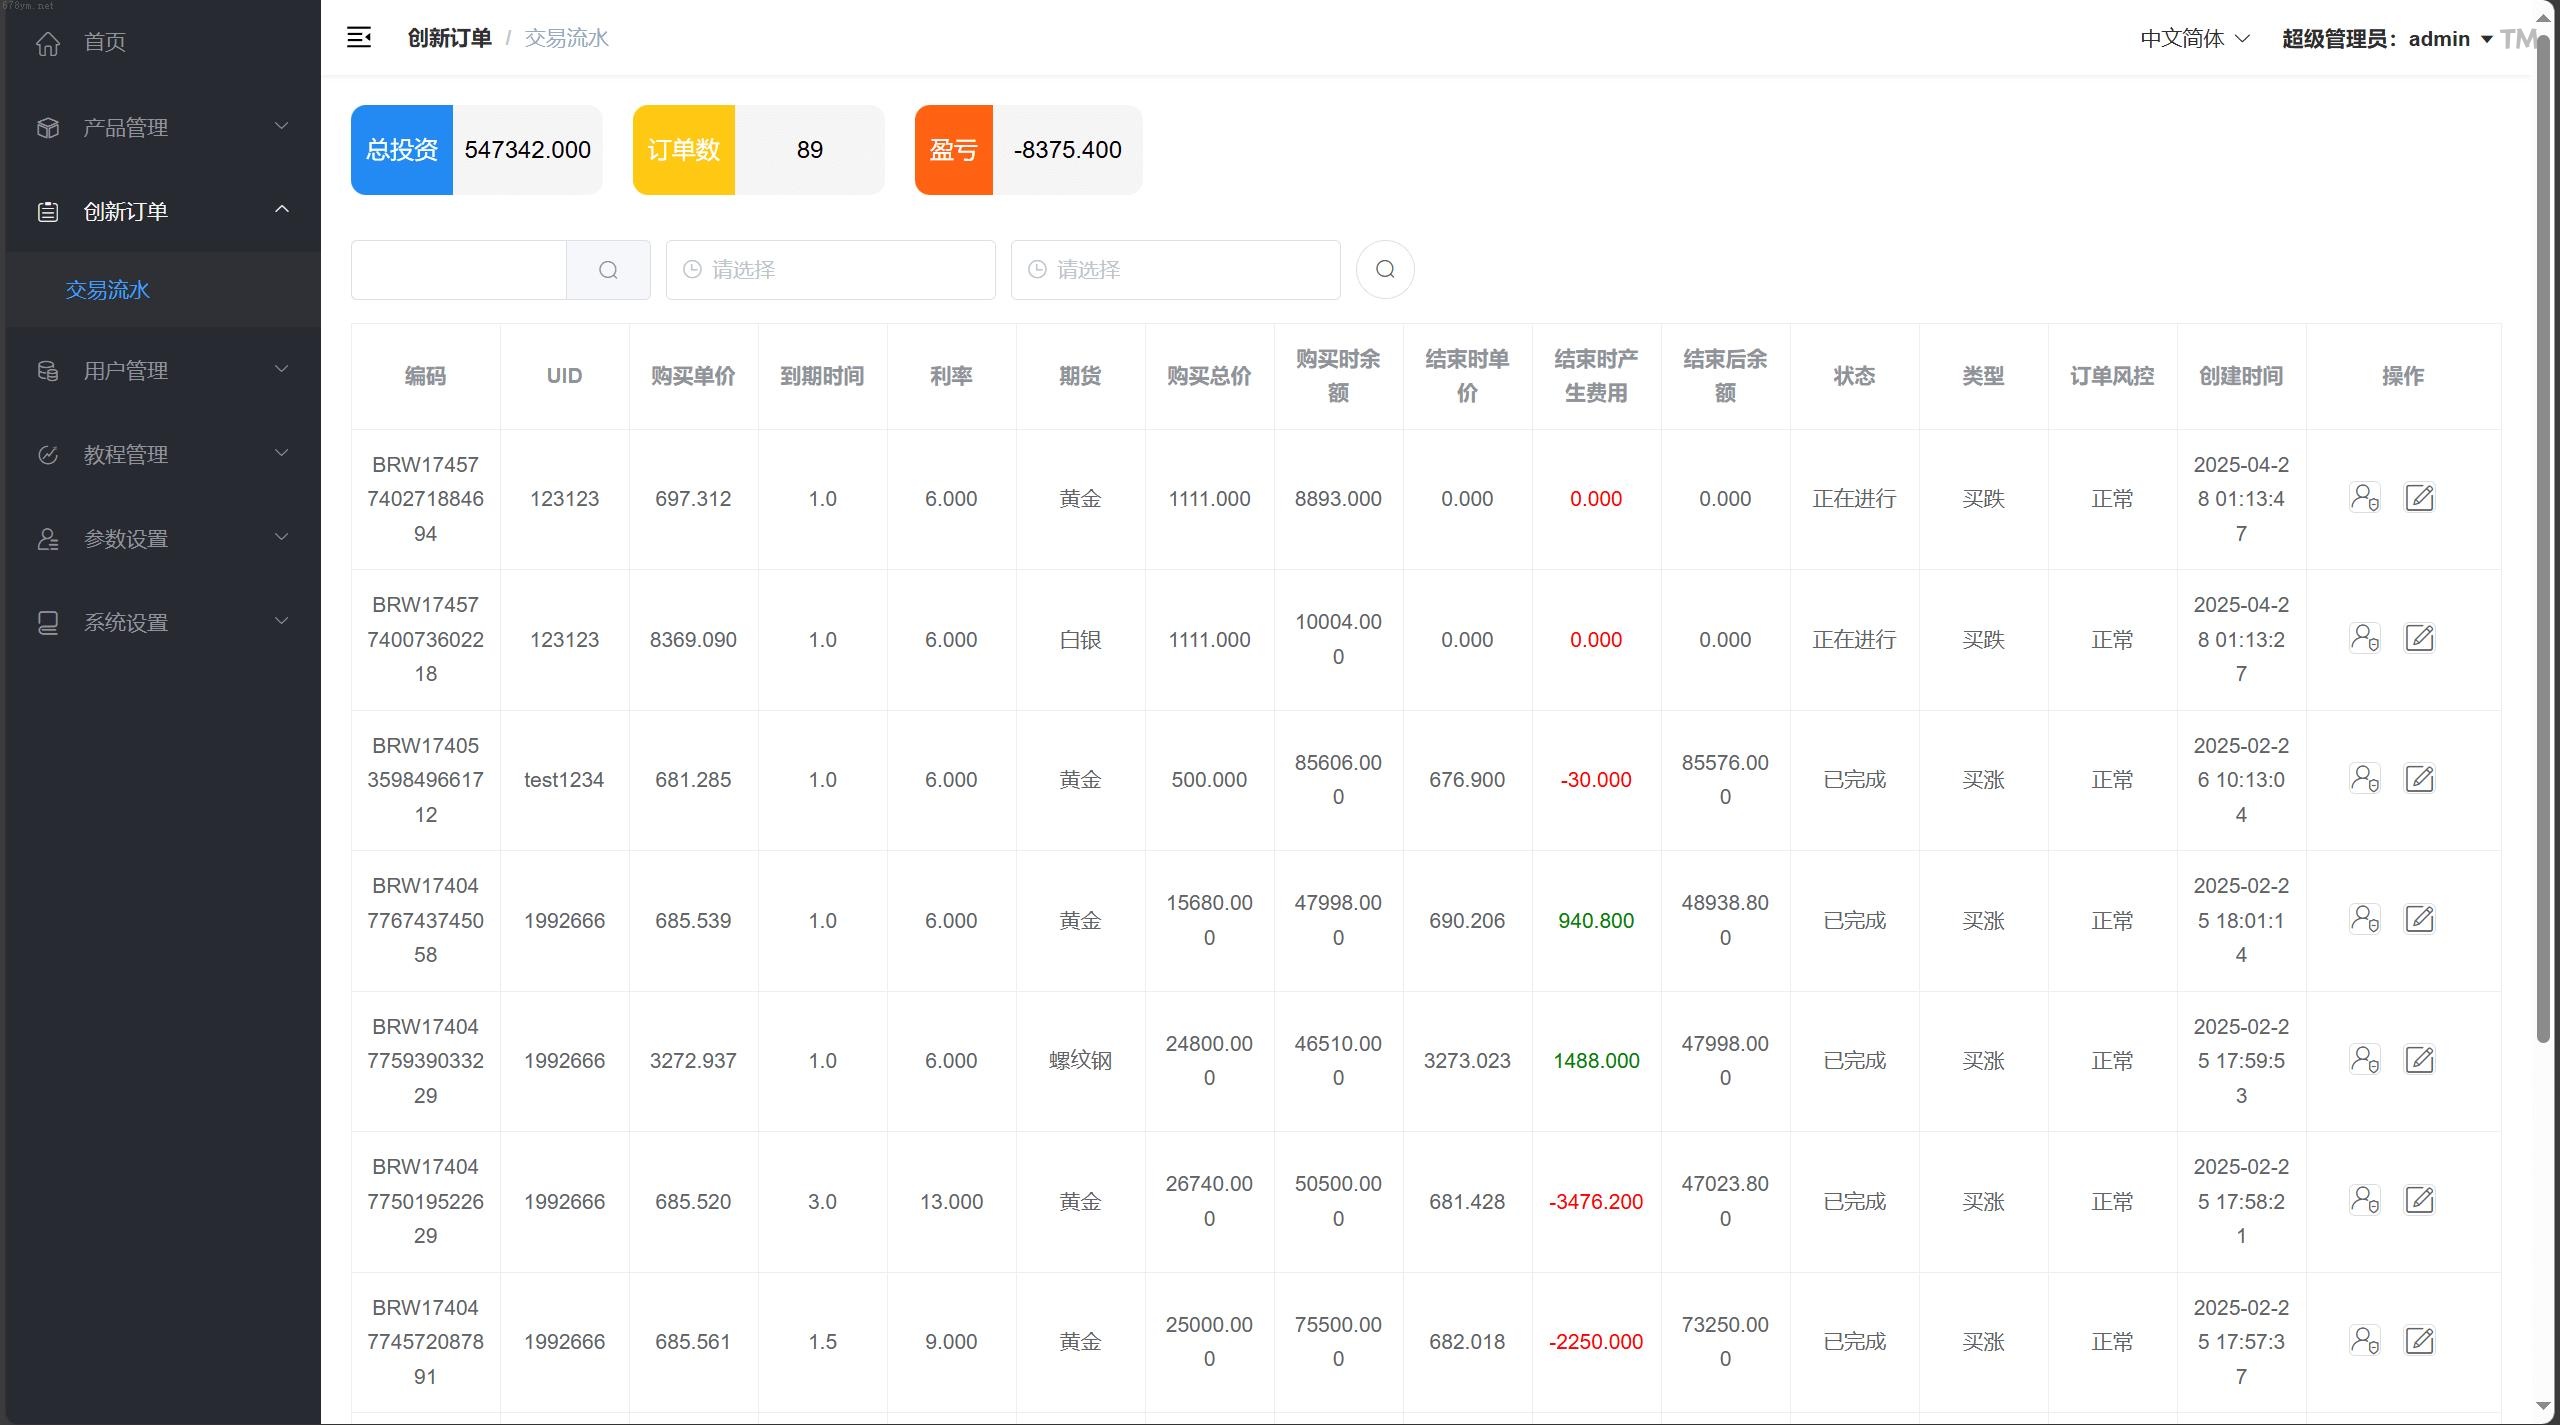
Task: Click the vertical page scrollbar
Action: [2544, 540]
